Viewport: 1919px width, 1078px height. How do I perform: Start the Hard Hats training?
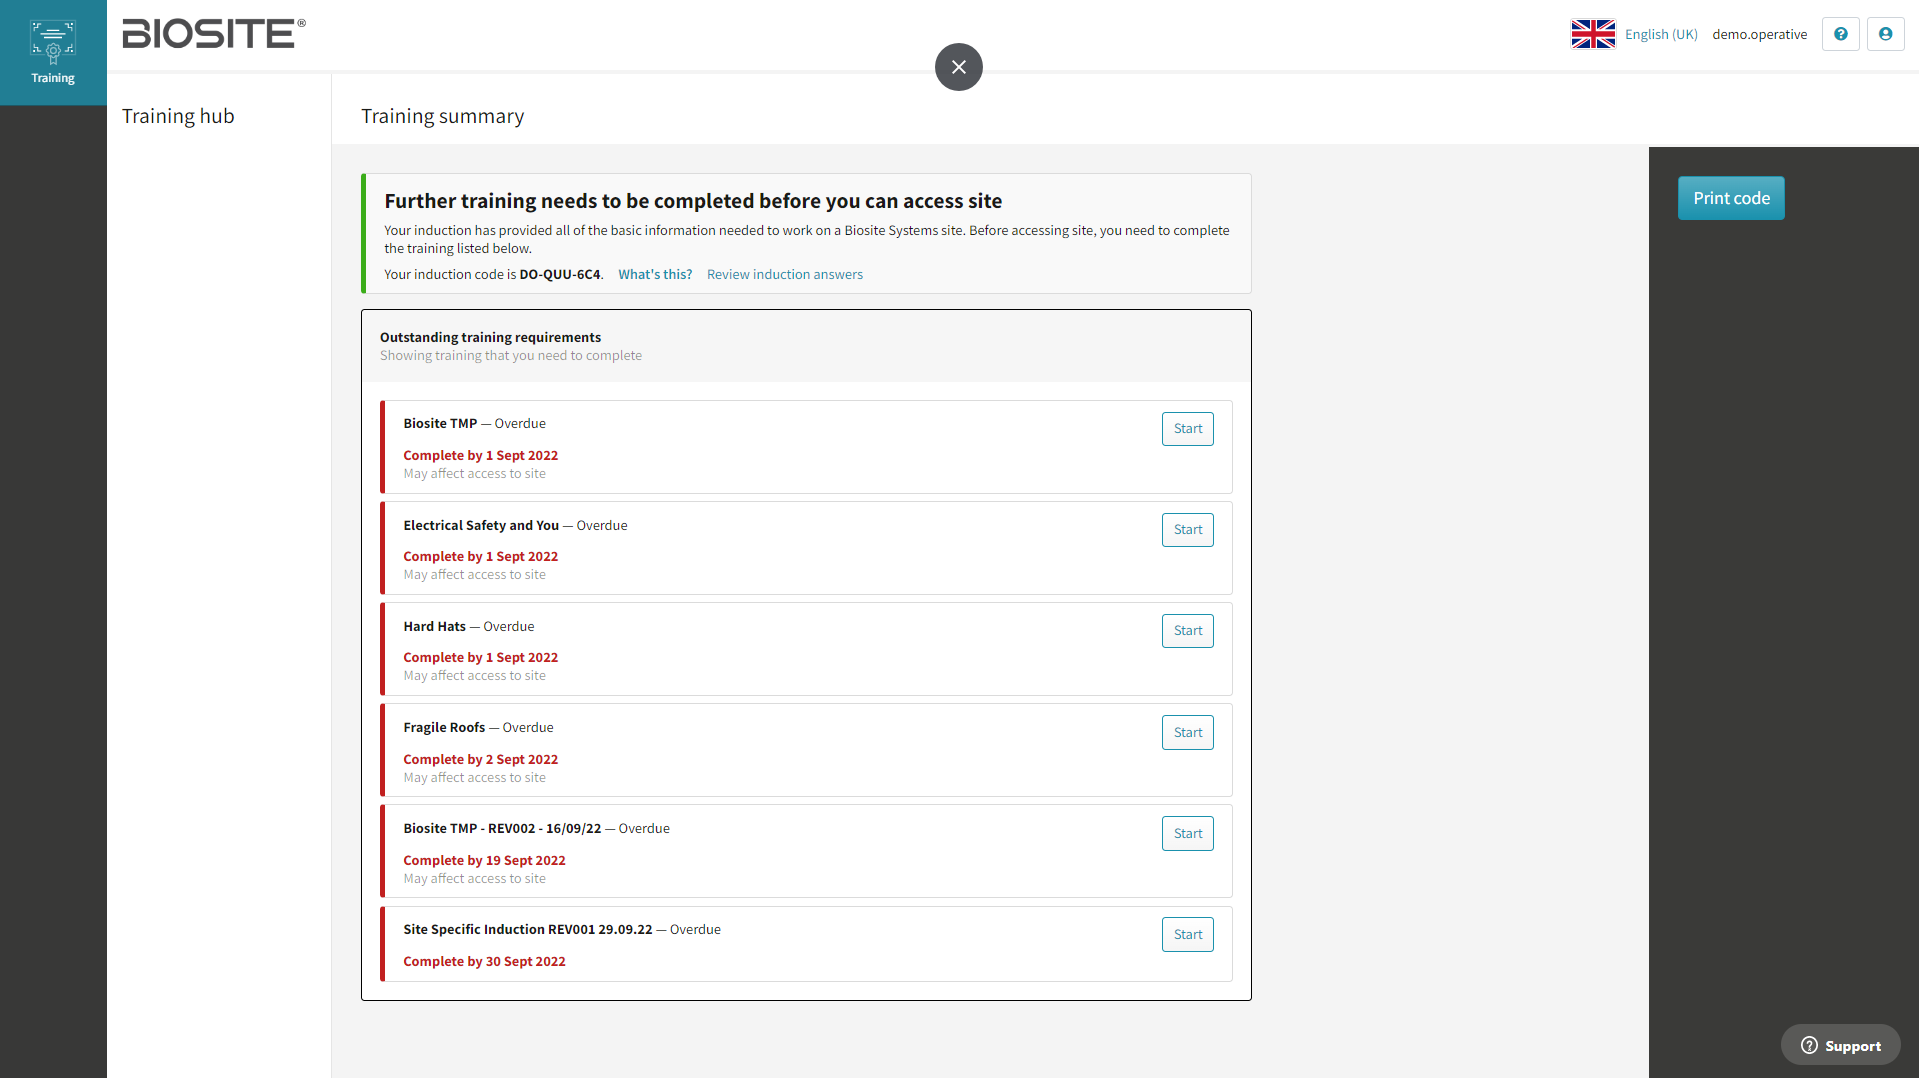tap(1187, 631)
